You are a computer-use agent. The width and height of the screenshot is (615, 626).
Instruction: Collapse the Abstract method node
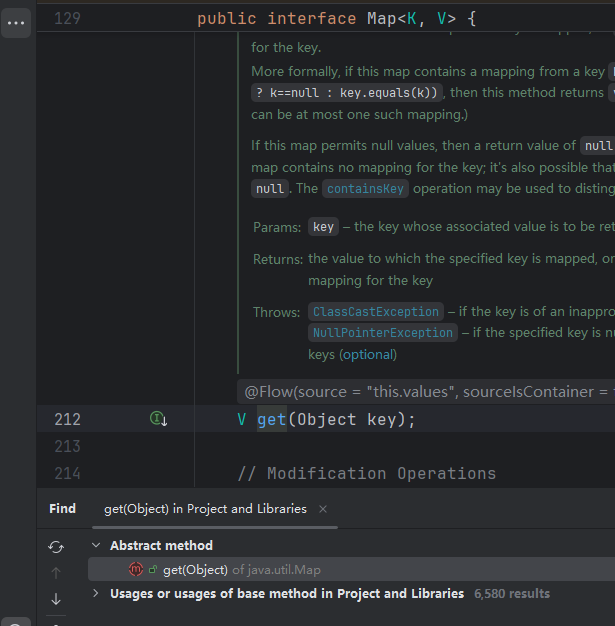click(96, 546)
